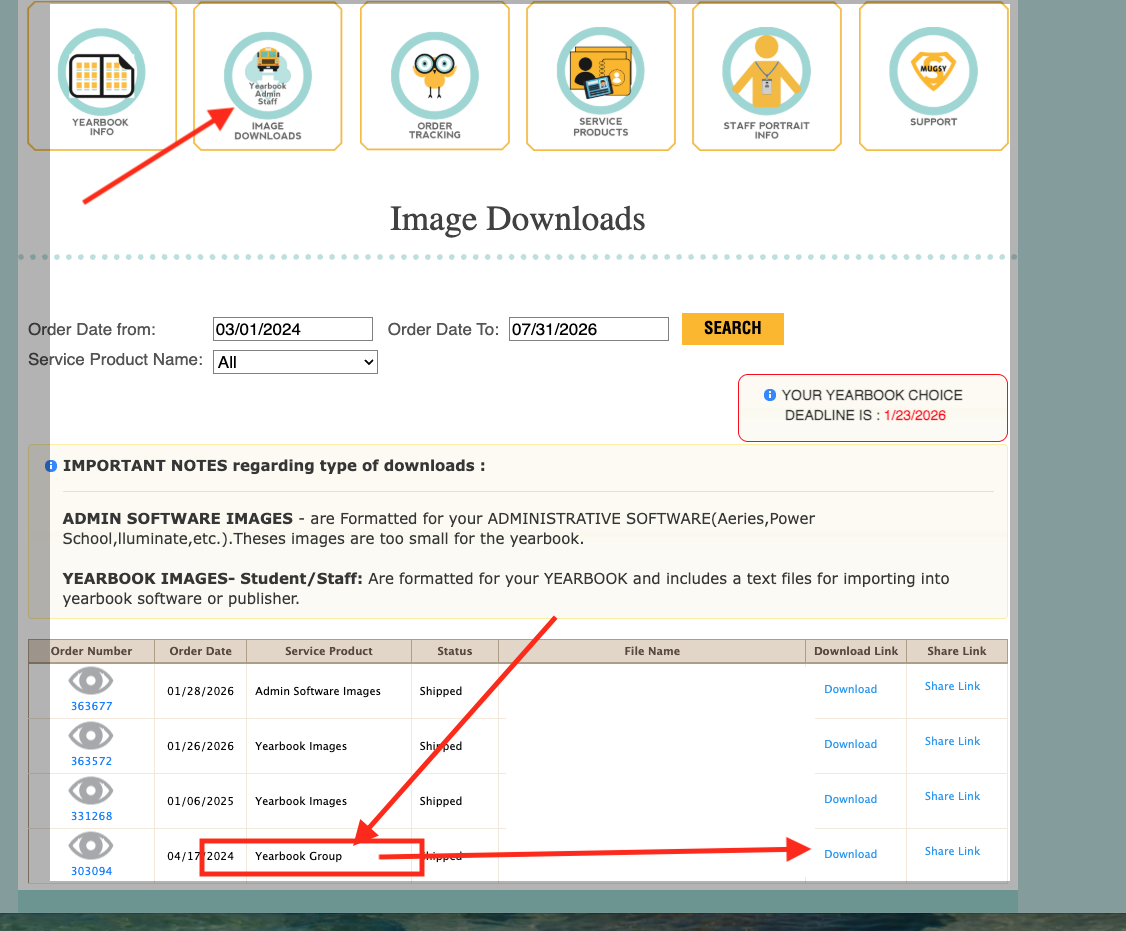Open Share Link for order 363677

click(x=952, y=686)
